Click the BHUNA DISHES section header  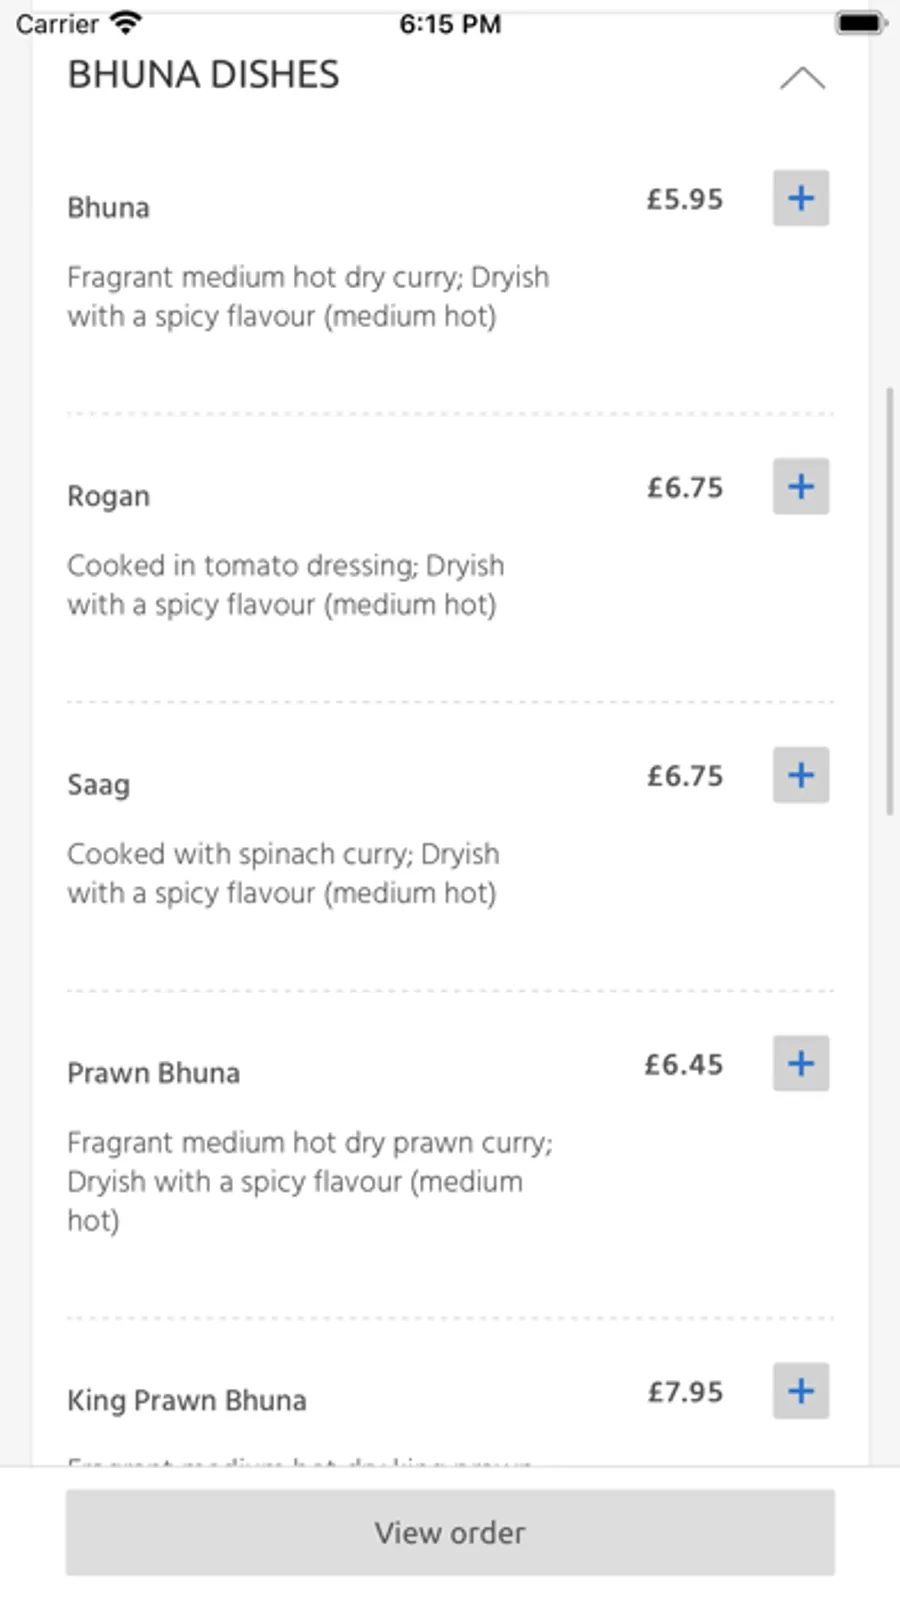click(203, 75)
